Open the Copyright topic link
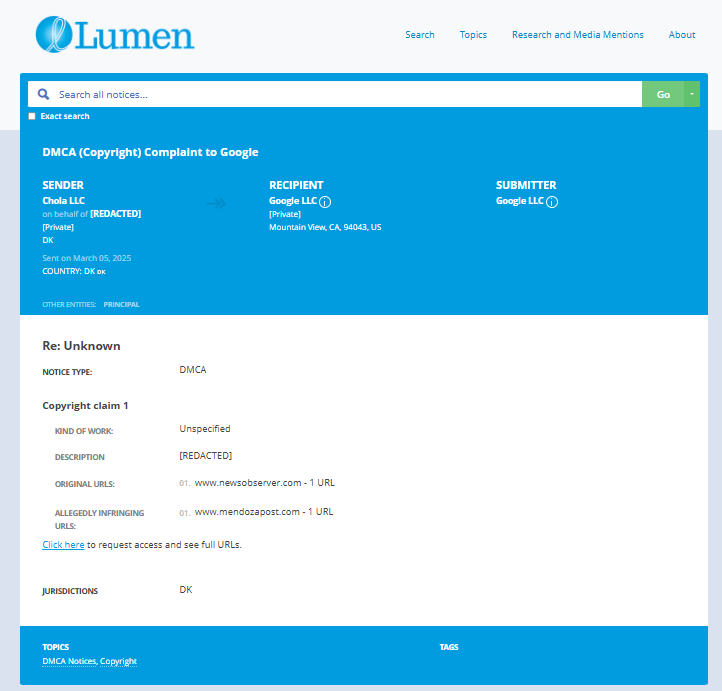The image size is (722, 691). [118, 661]
